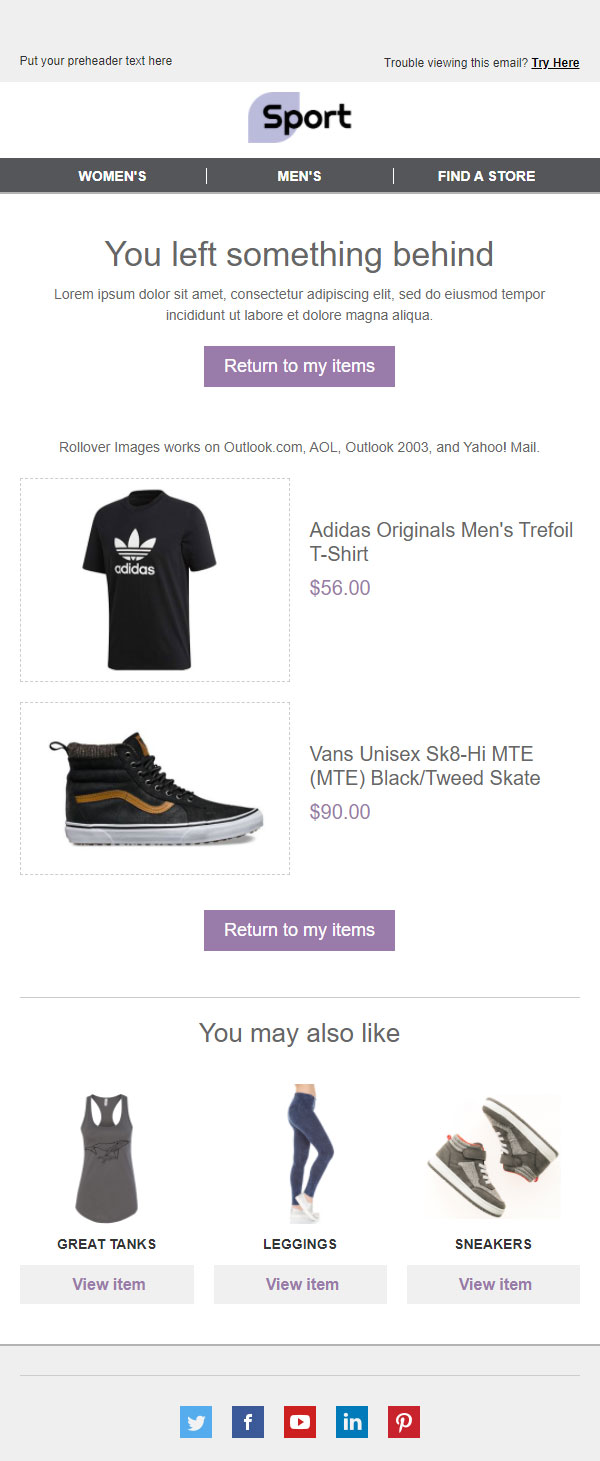Open the Pinterest social icon

point(404,1421)
